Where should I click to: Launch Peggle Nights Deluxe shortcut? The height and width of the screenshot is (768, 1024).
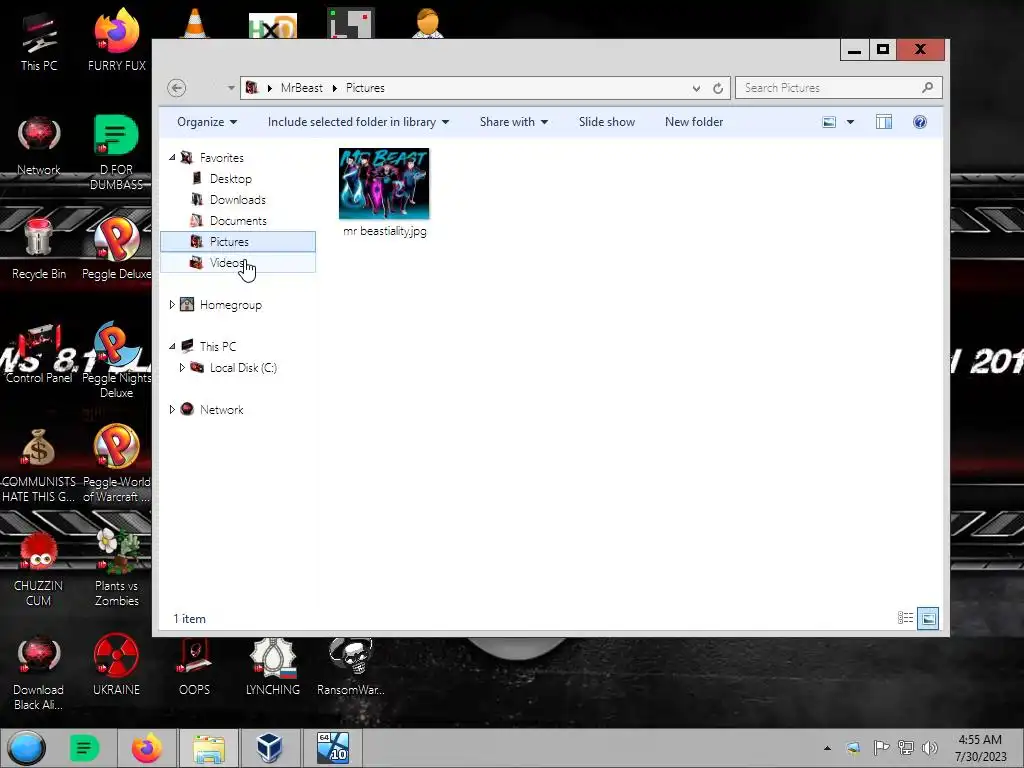point(116,360)
